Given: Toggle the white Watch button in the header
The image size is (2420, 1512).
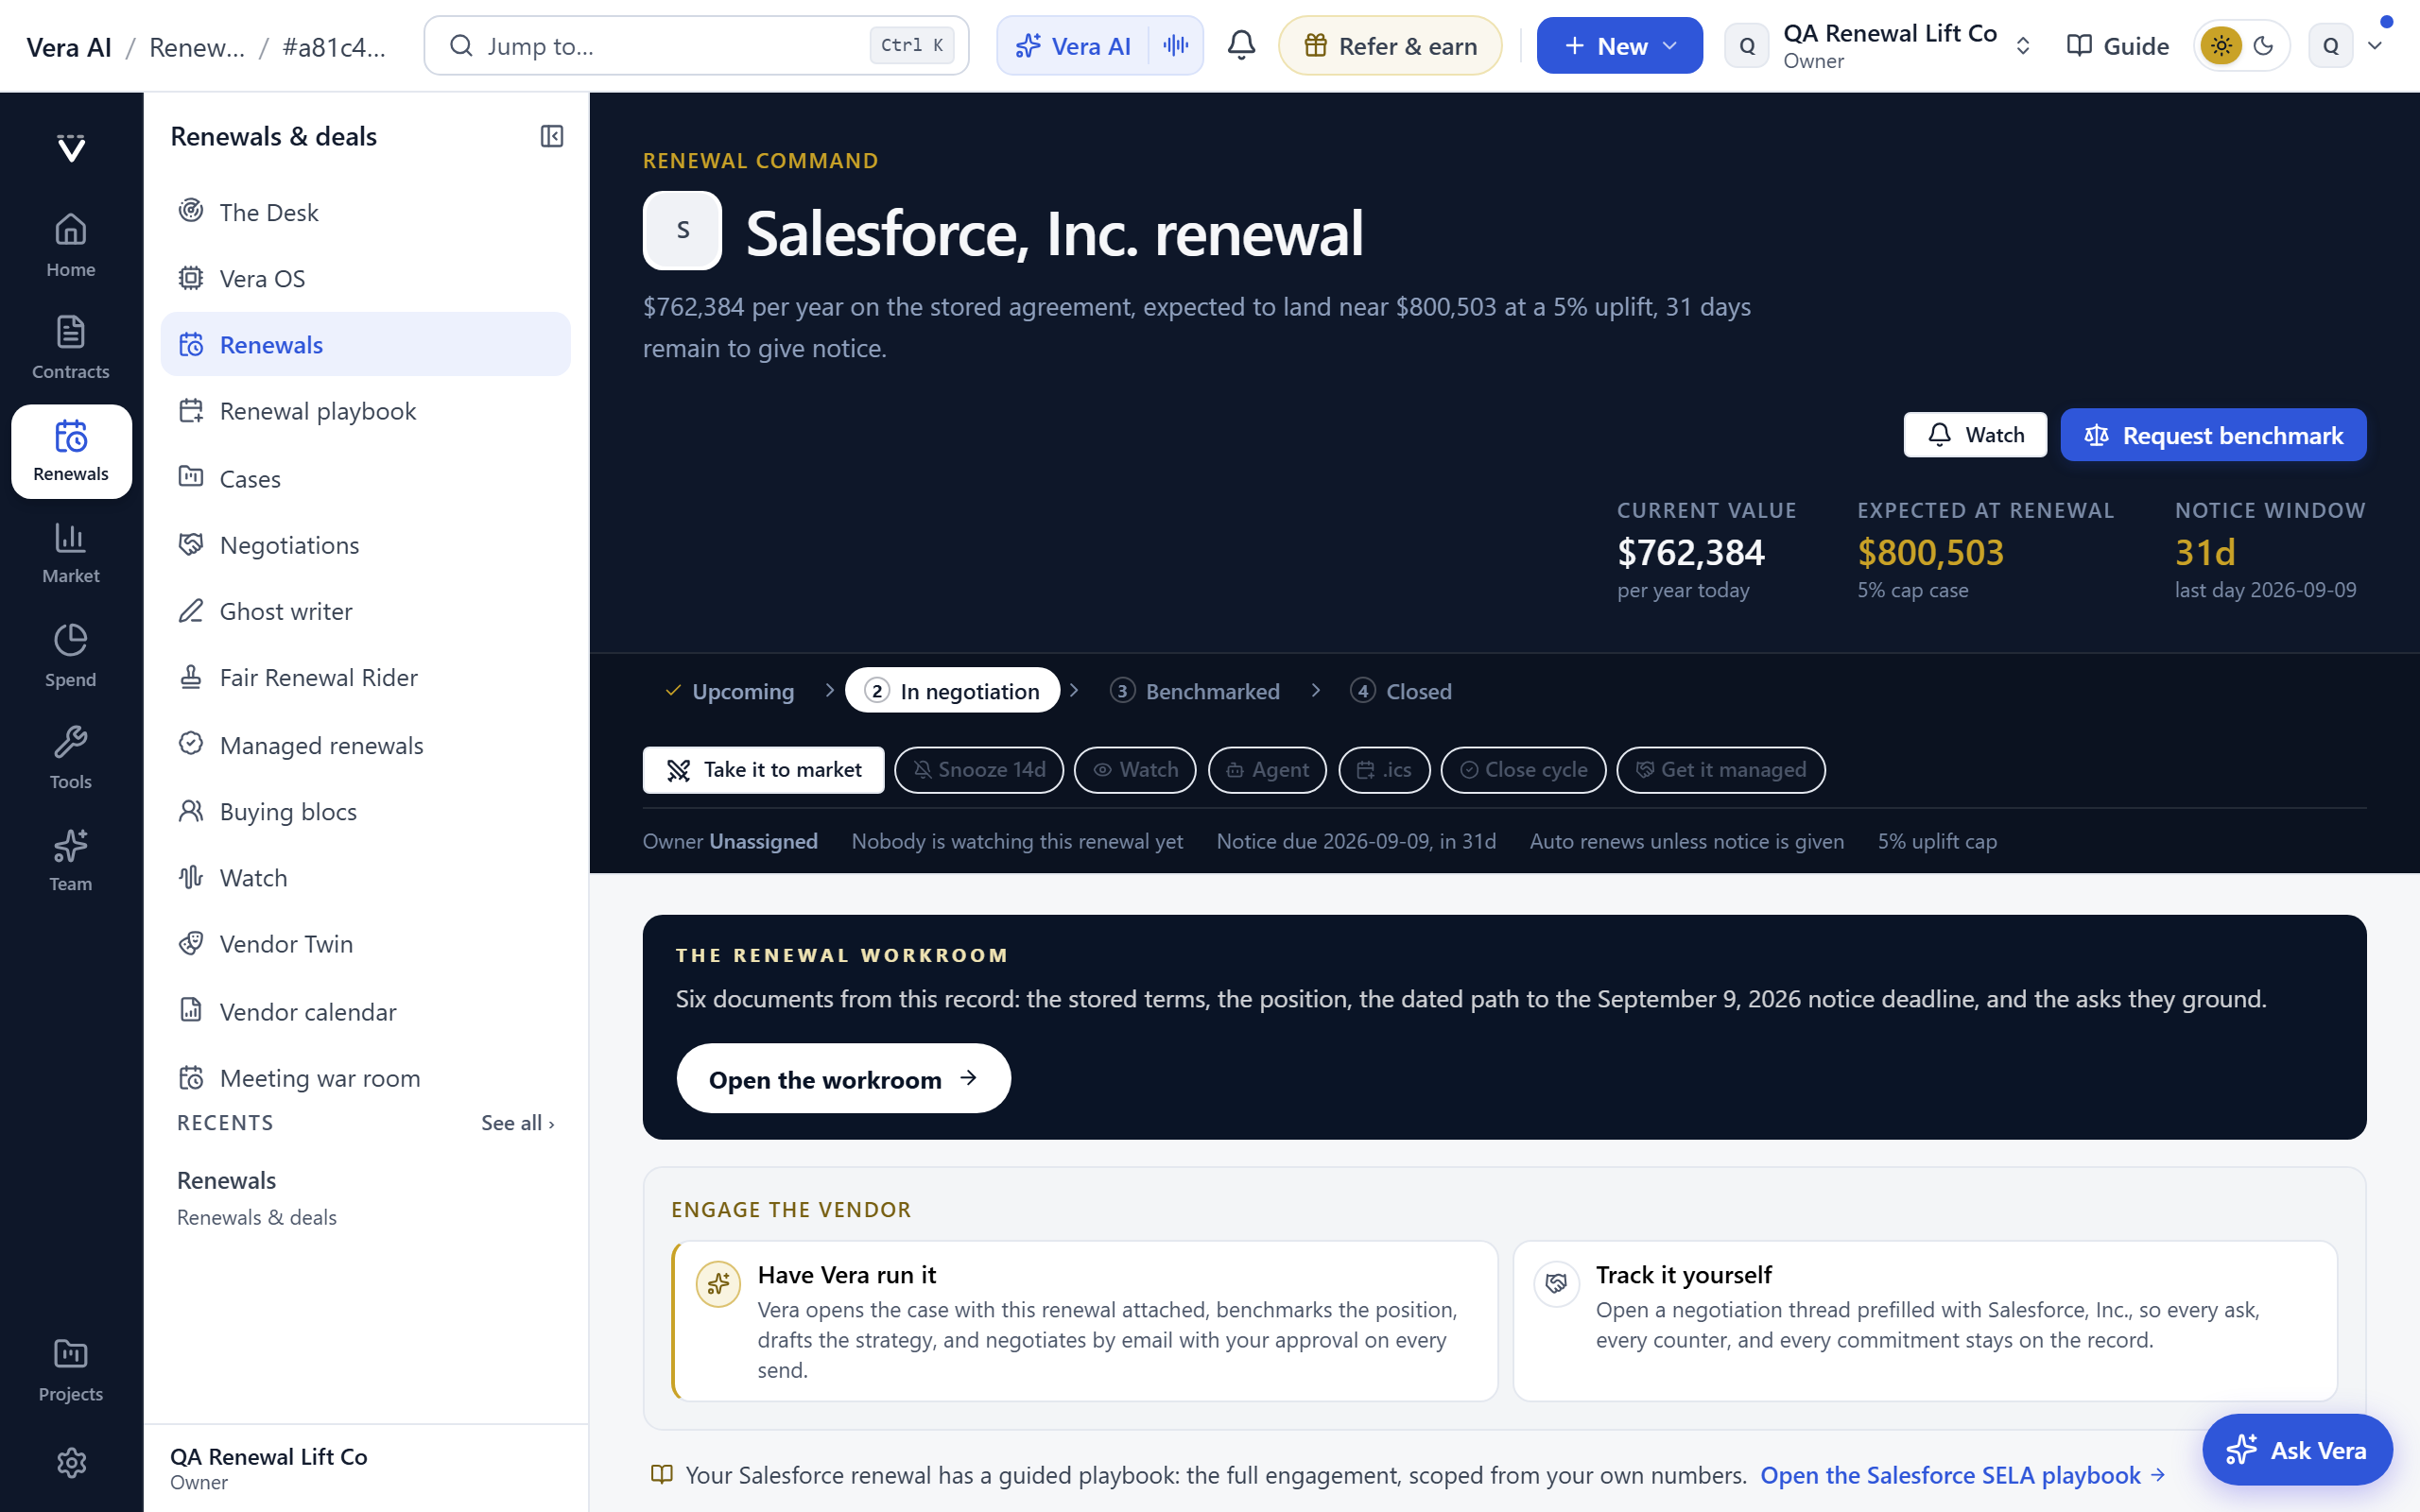Looking at the screenshot, I should tap(1975, 435).
